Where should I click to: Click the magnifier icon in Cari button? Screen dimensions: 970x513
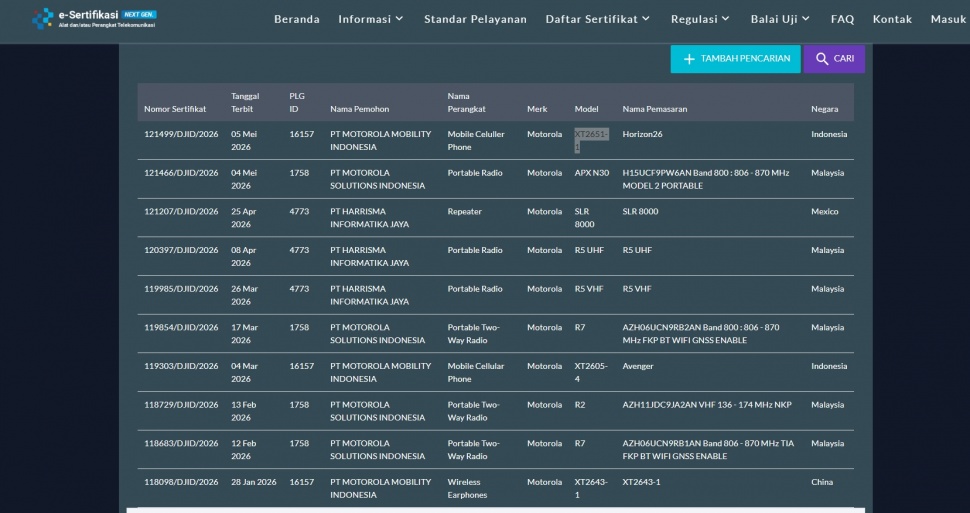[822, 59]
